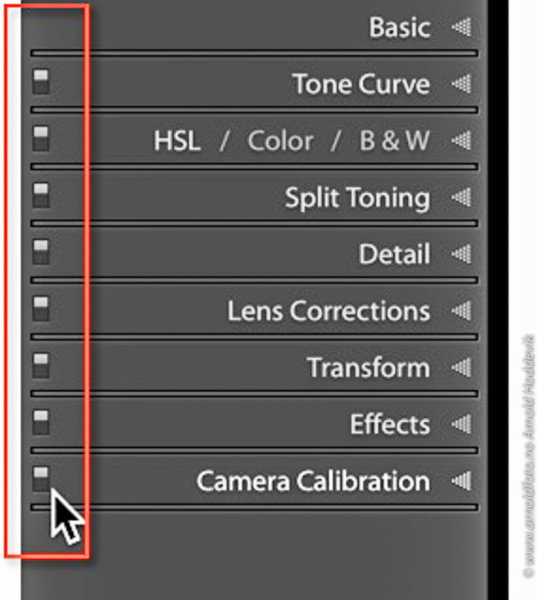Toggle the Transform panel switch

[41, 365]
